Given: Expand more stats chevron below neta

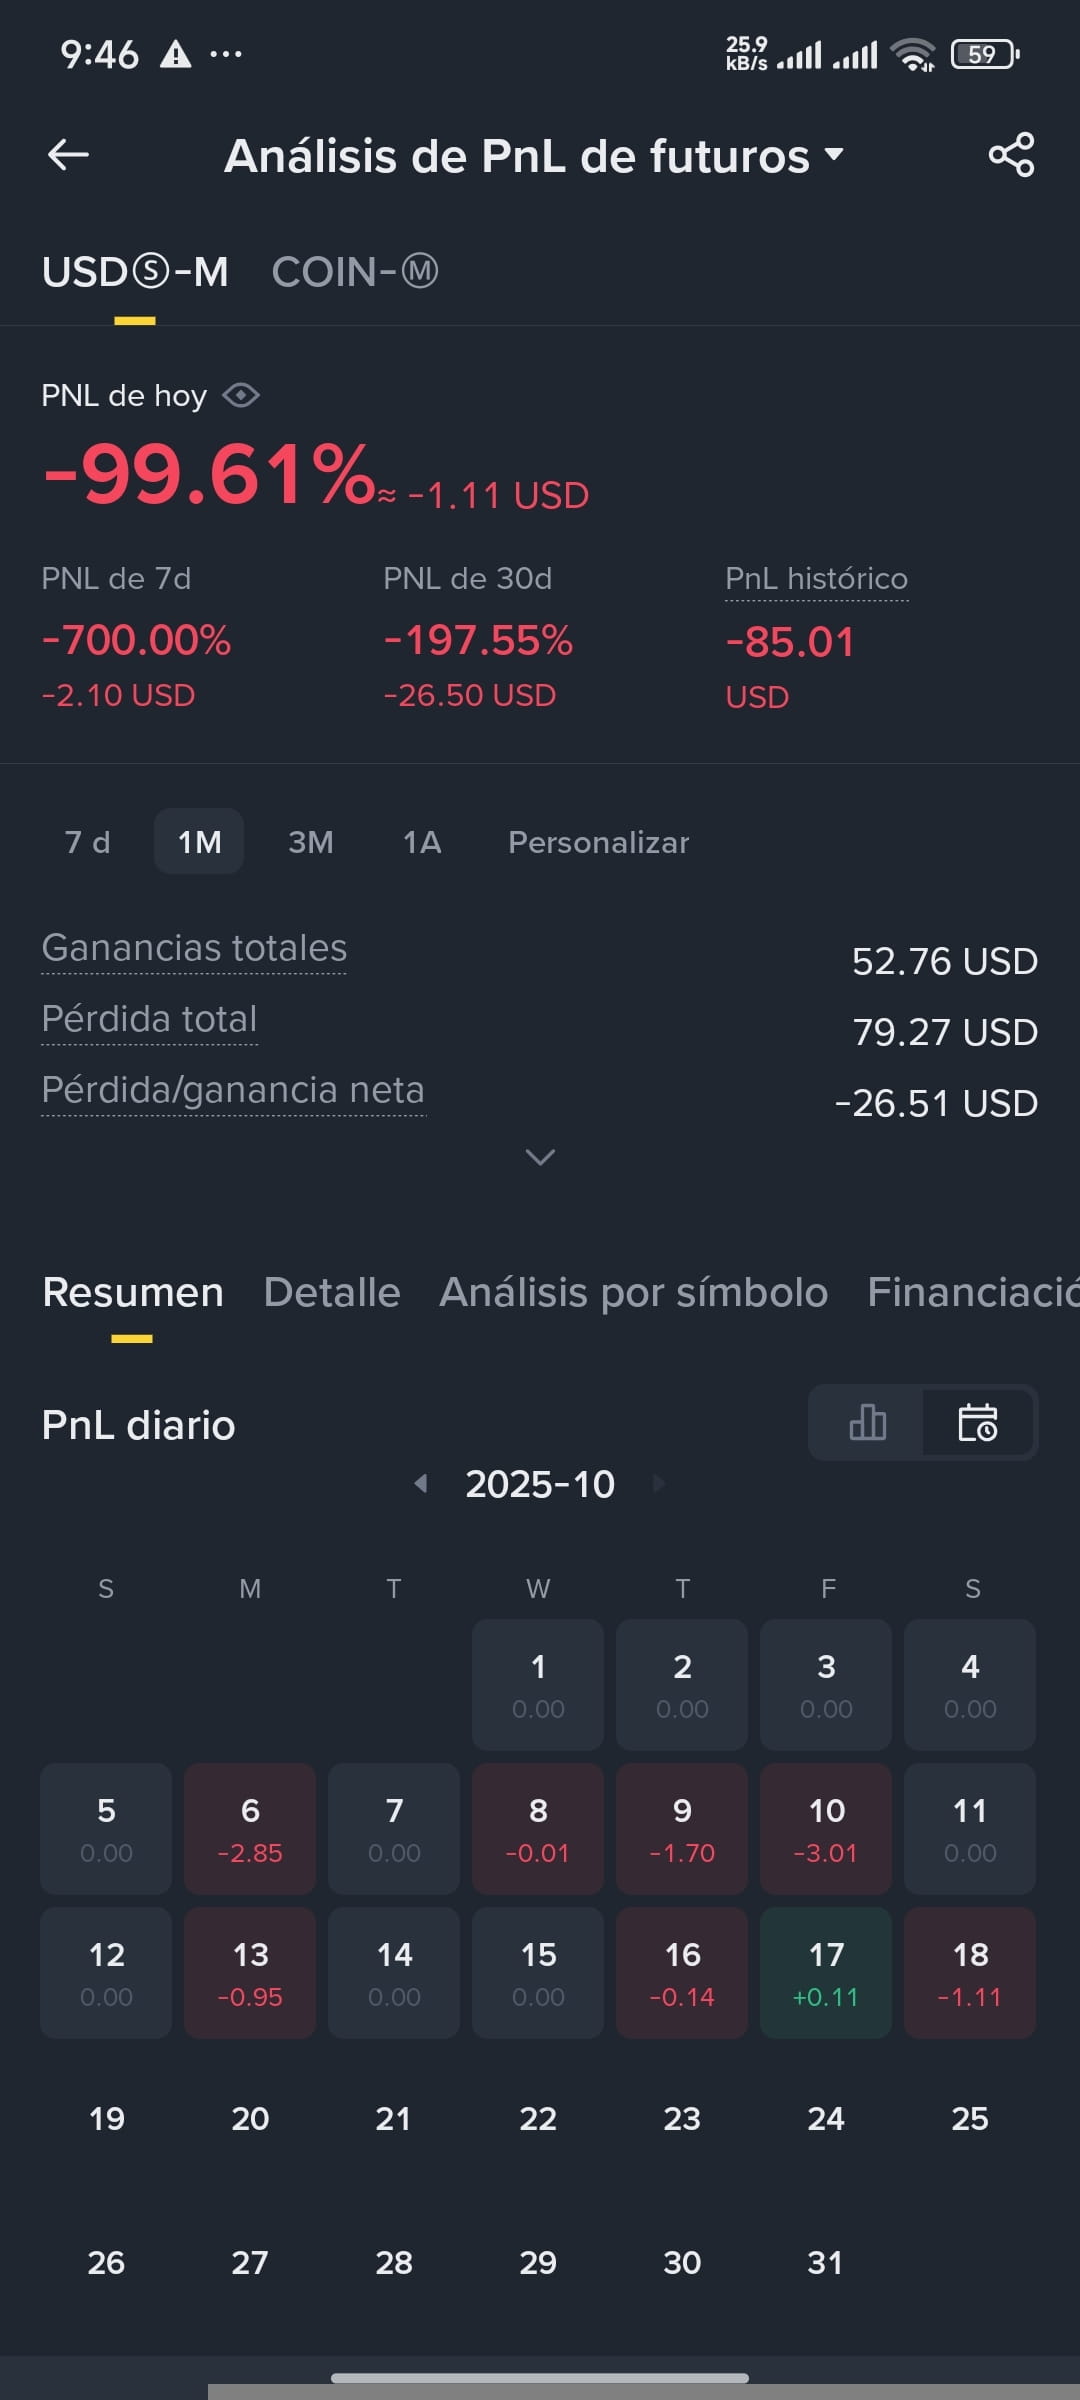Looking at the screenshot, I should click(540, 1157).
